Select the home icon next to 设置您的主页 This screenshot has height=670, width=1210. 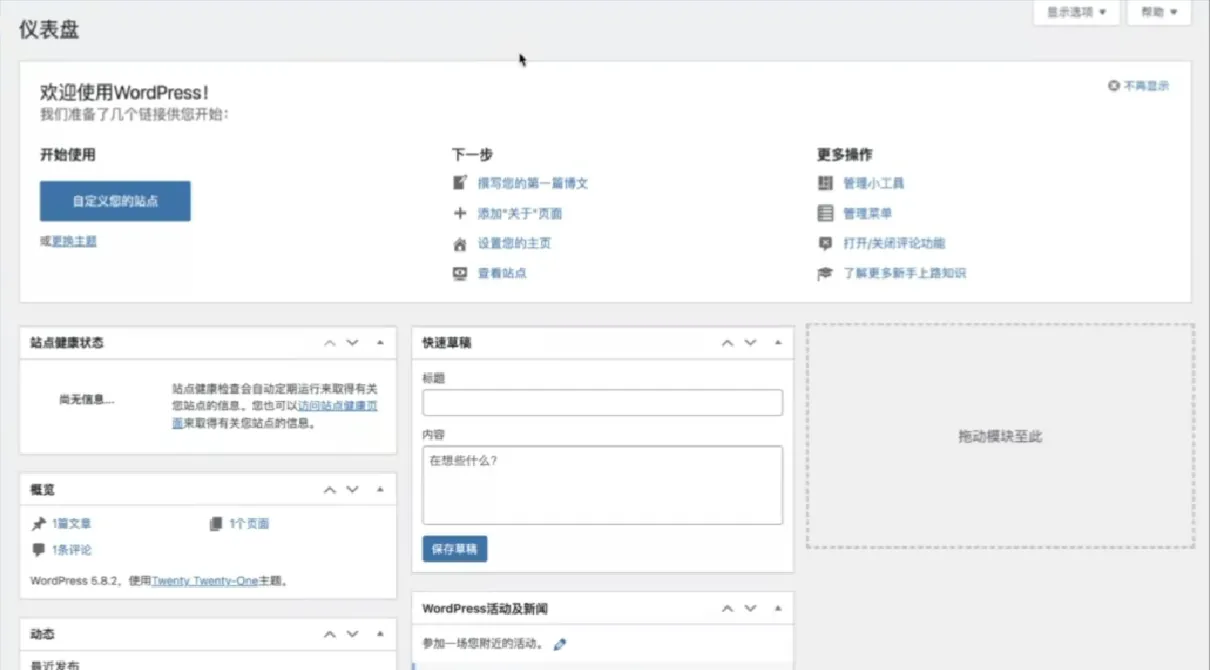(459, 243)
